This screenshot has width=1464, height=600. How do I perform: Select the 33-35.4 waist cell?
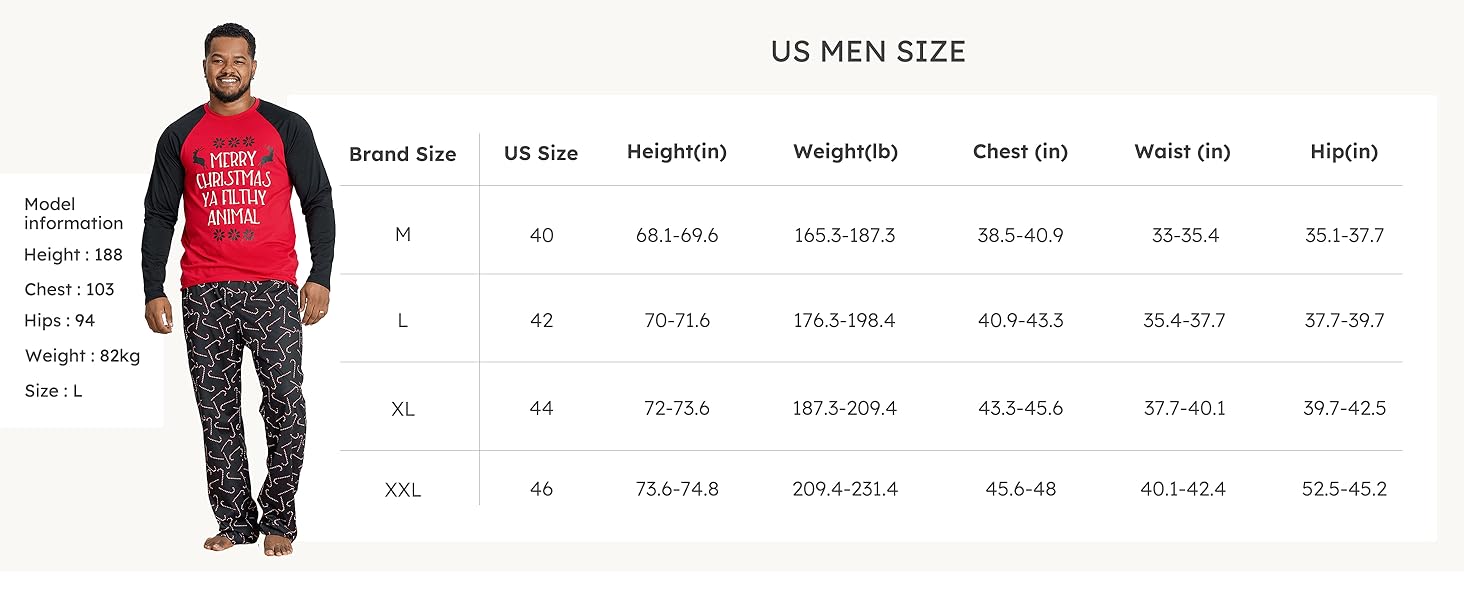click(1184, 236)
